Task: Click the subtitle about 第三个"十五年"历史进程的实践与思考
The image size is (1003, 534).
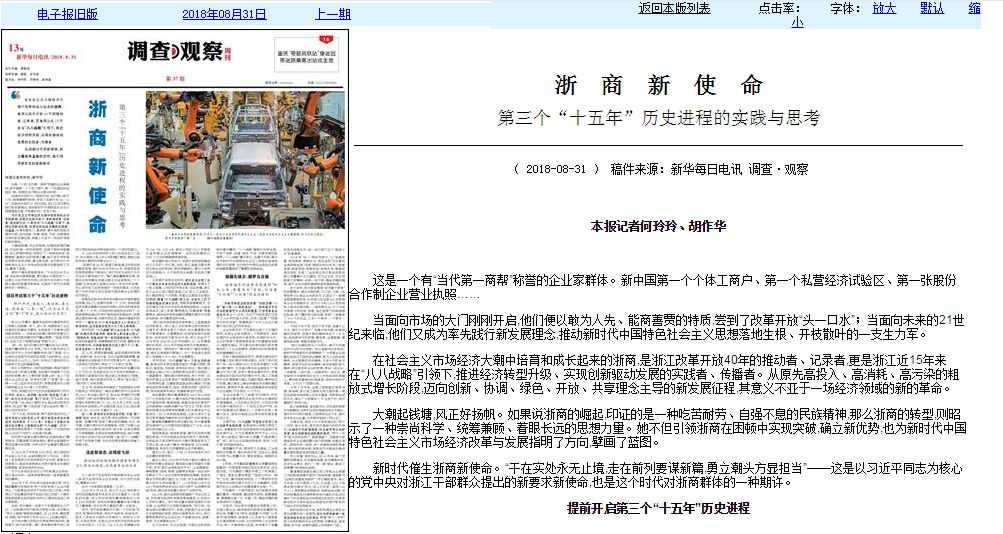Action: pyautogui.click(x=659, y=118)
